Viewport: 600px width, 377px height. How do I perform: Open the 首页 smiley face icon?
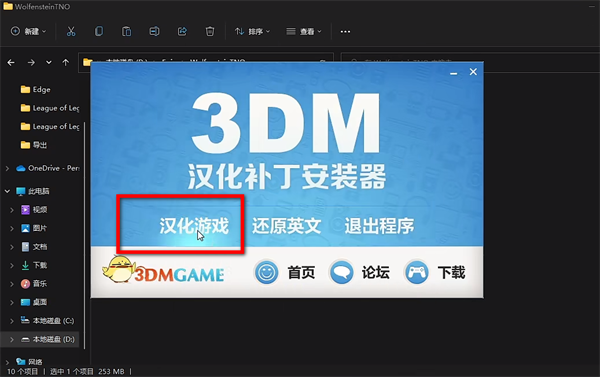(266, 273)
